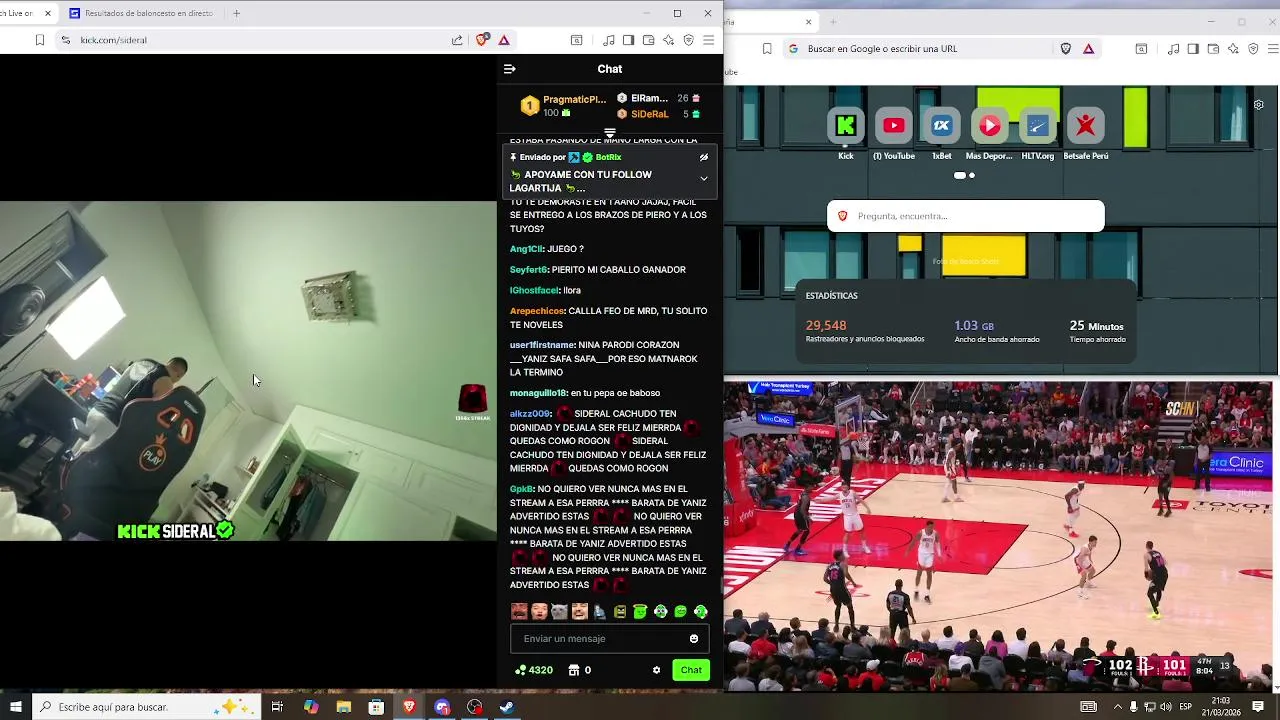Viewport: 1280px width, 720px height.
Task: Click the kick.com/sideral address bar
Action: 260,40
